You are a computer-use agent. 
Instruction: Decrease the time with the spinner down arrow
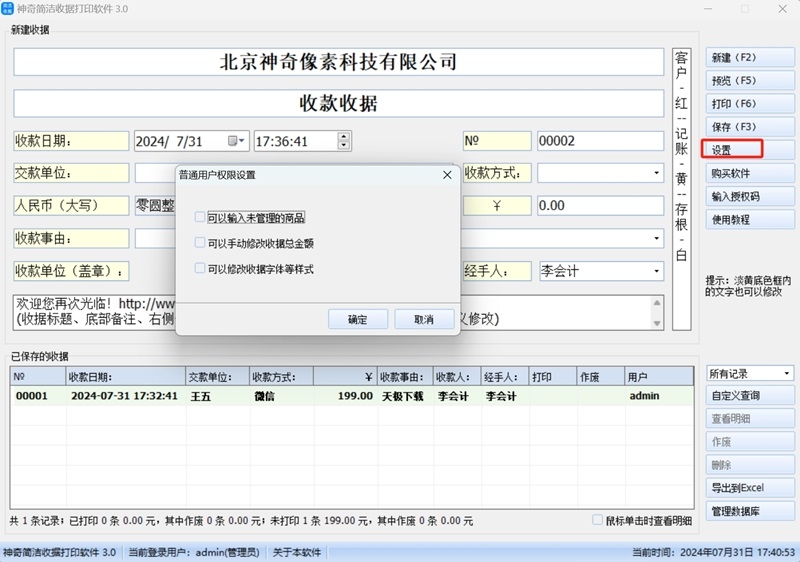(344, 145)
